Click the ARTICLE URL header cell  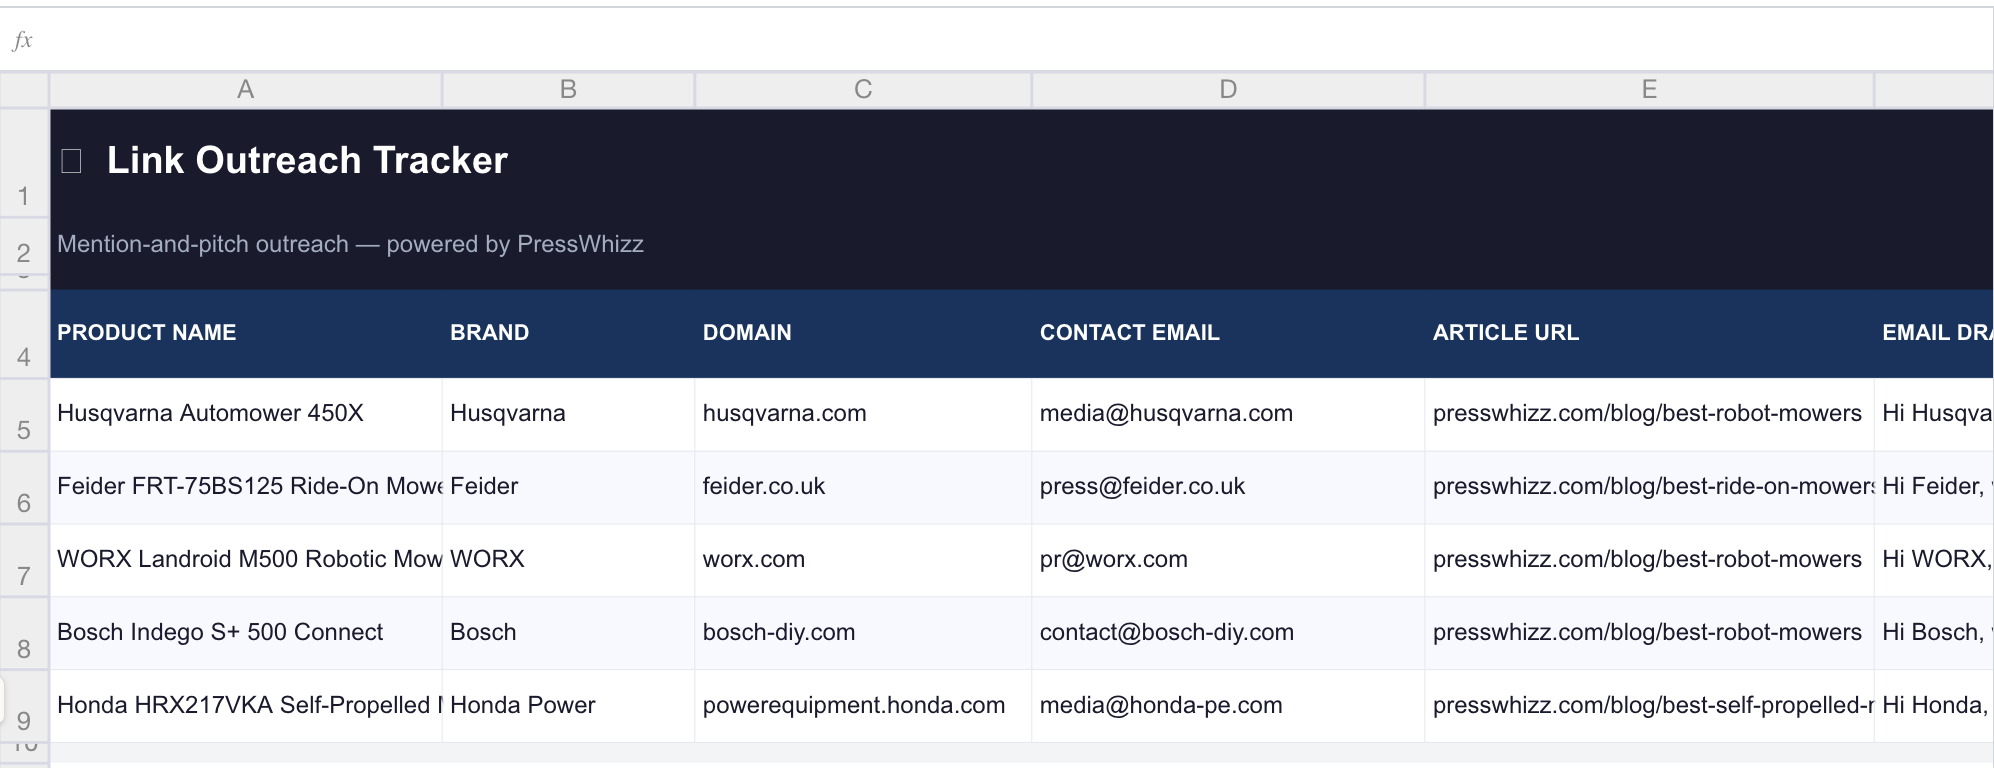[1505, 333]
